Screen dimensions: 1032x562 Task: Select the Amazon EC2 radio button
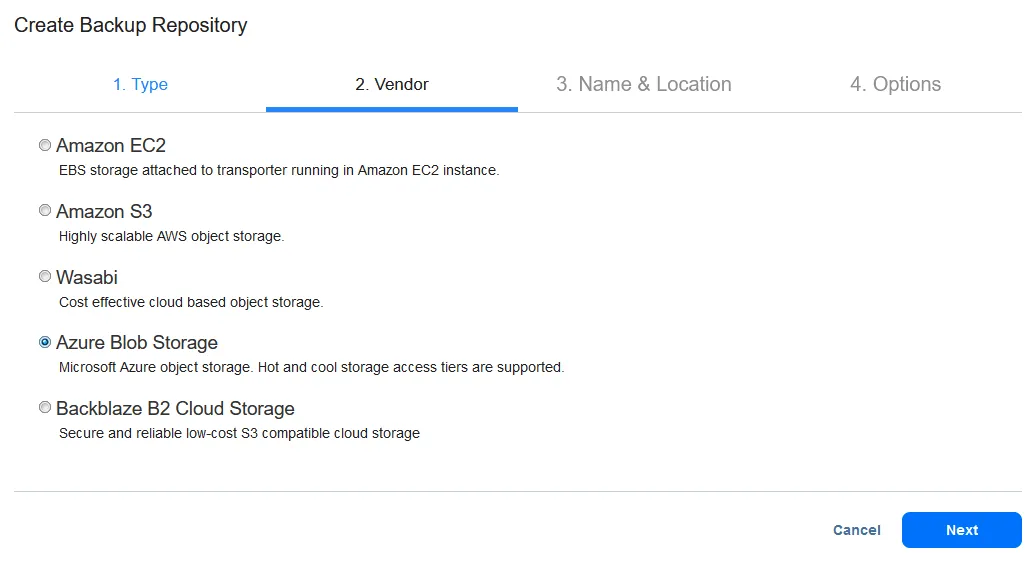click(x=45, y=145)
